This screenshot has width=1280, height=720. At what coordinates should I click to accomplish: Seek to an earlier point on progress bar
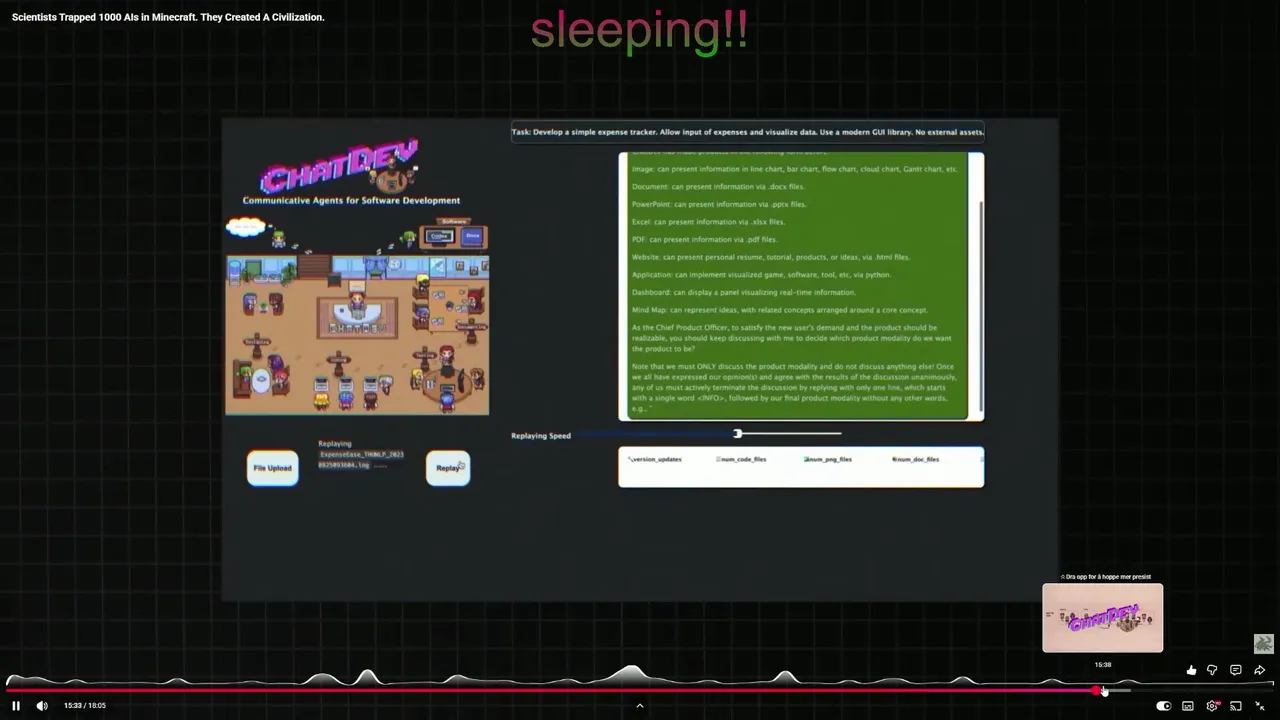pos(550,690)
